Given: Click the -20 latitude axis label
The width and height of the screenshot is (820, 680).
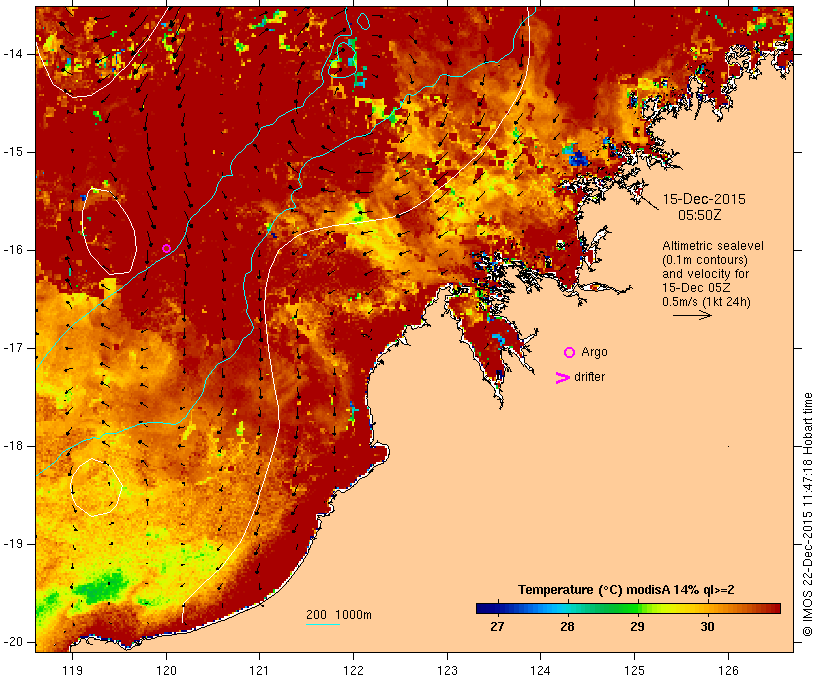Looking at the screenshot, I should (13, 642).
